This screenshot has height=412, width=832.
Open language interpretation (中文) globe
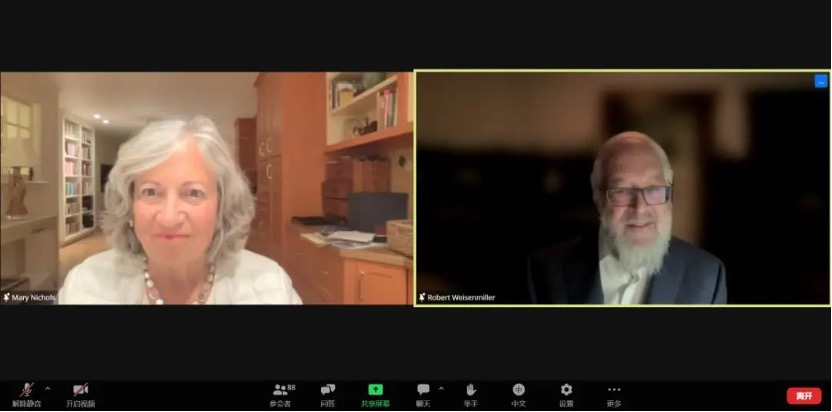[519, 391]
